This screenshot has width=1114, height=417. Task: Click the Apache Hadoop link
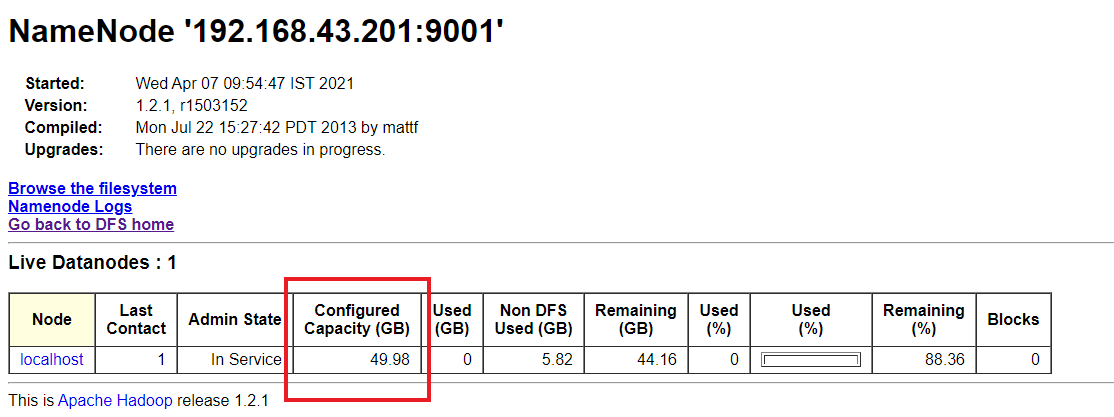click(115, 401)
